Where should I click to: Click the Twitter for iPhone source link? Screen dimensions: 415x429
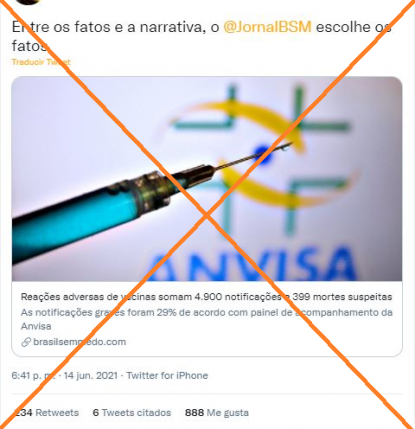167,376
